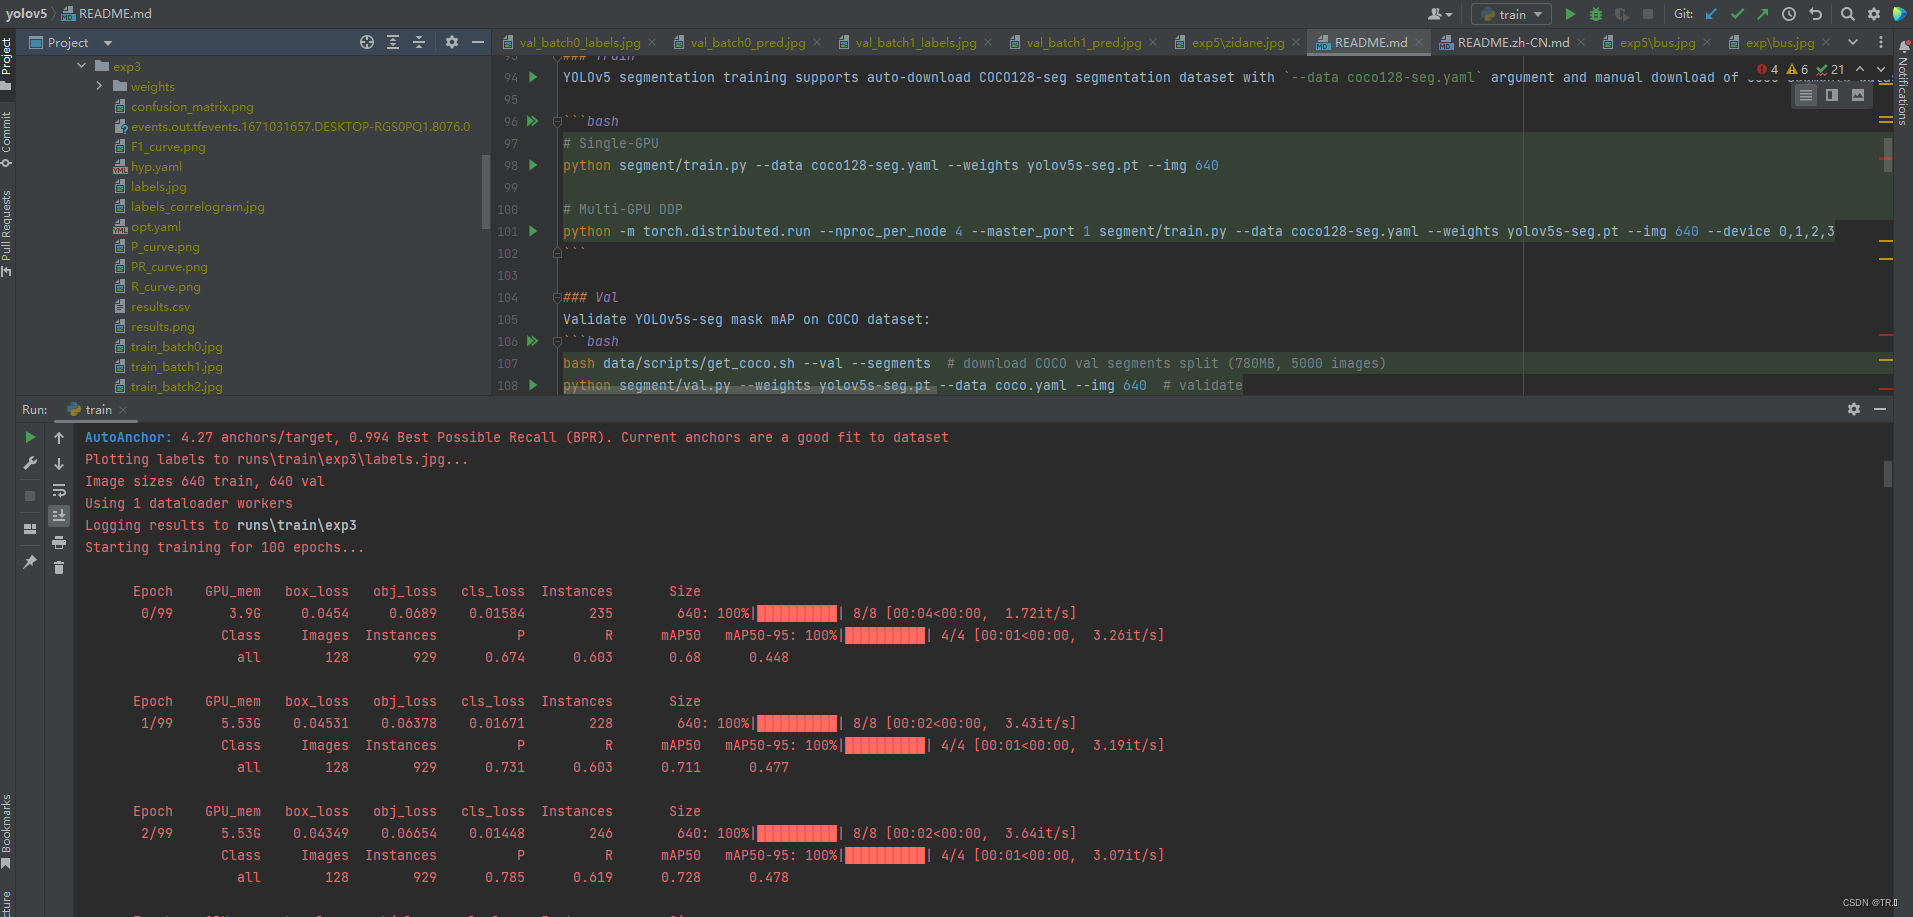
Task: Open runs\train\exp3 link in console
Action: 297,525
